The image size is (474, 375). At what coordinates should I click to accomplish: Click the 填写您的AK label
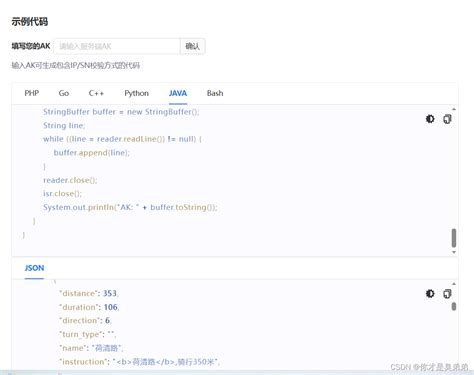point(31,46)
